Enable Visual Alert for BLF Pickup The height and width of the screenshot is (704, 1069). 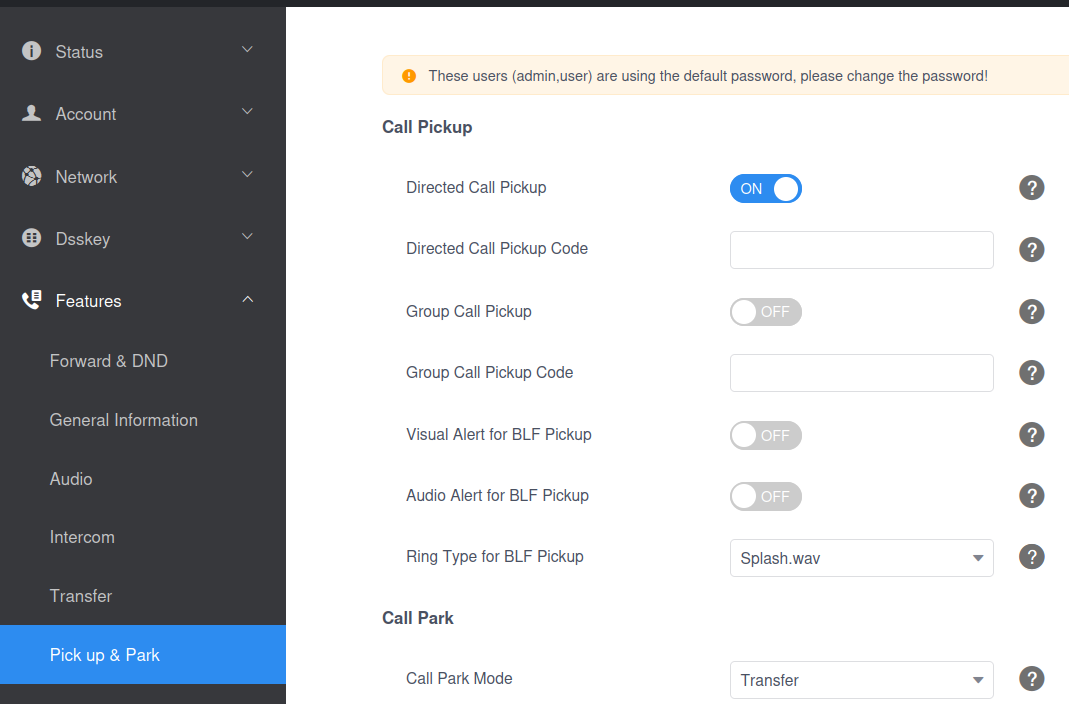point(766,435)
